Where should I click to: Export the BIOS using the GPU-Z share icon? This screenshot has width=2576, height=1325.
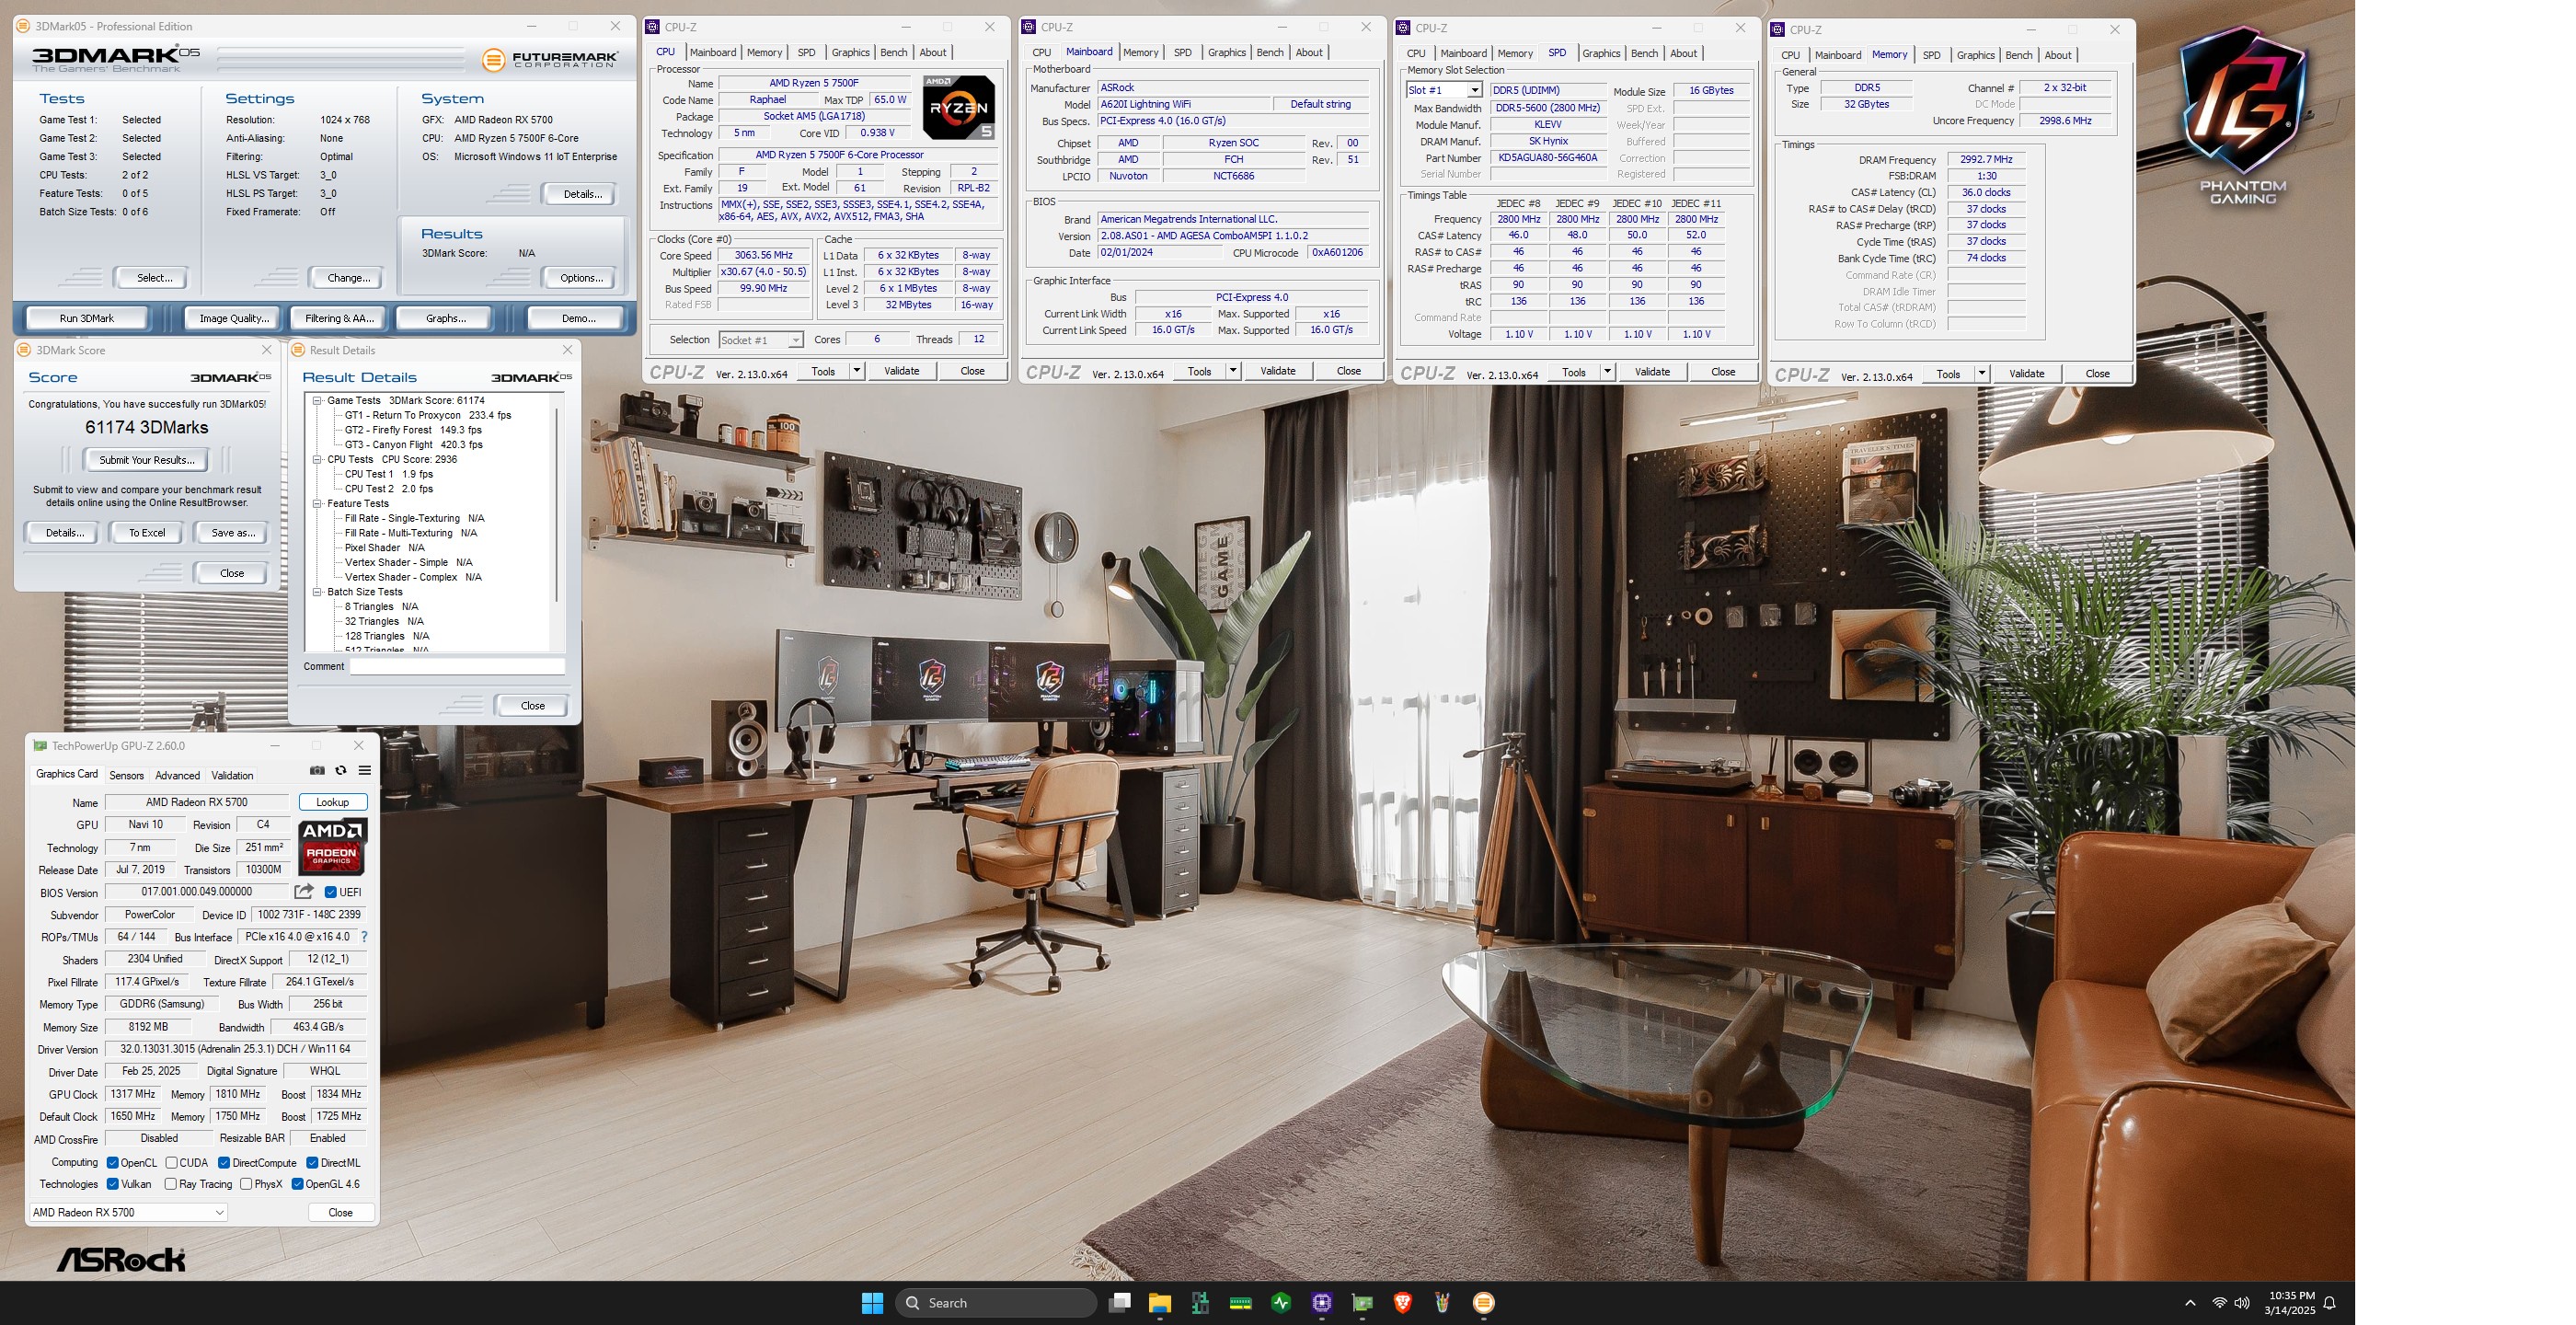(x=304, y=891)
